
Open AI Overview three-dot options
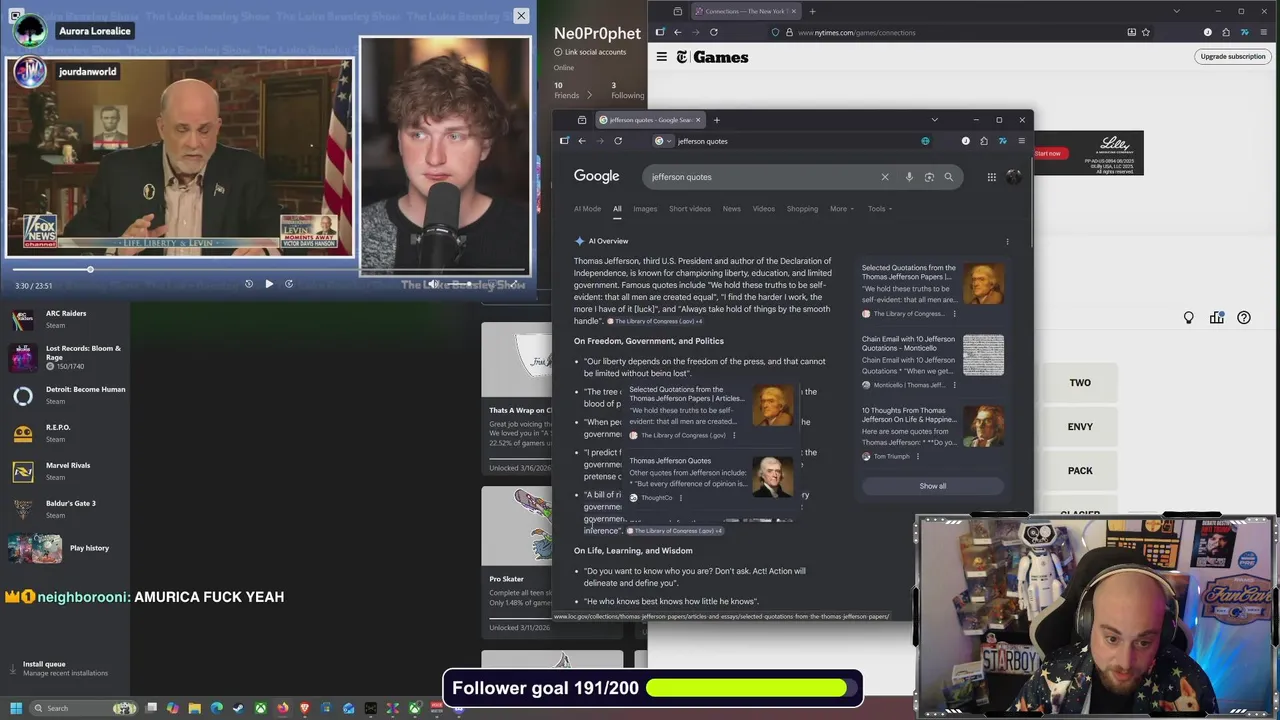click(1007, 241)
